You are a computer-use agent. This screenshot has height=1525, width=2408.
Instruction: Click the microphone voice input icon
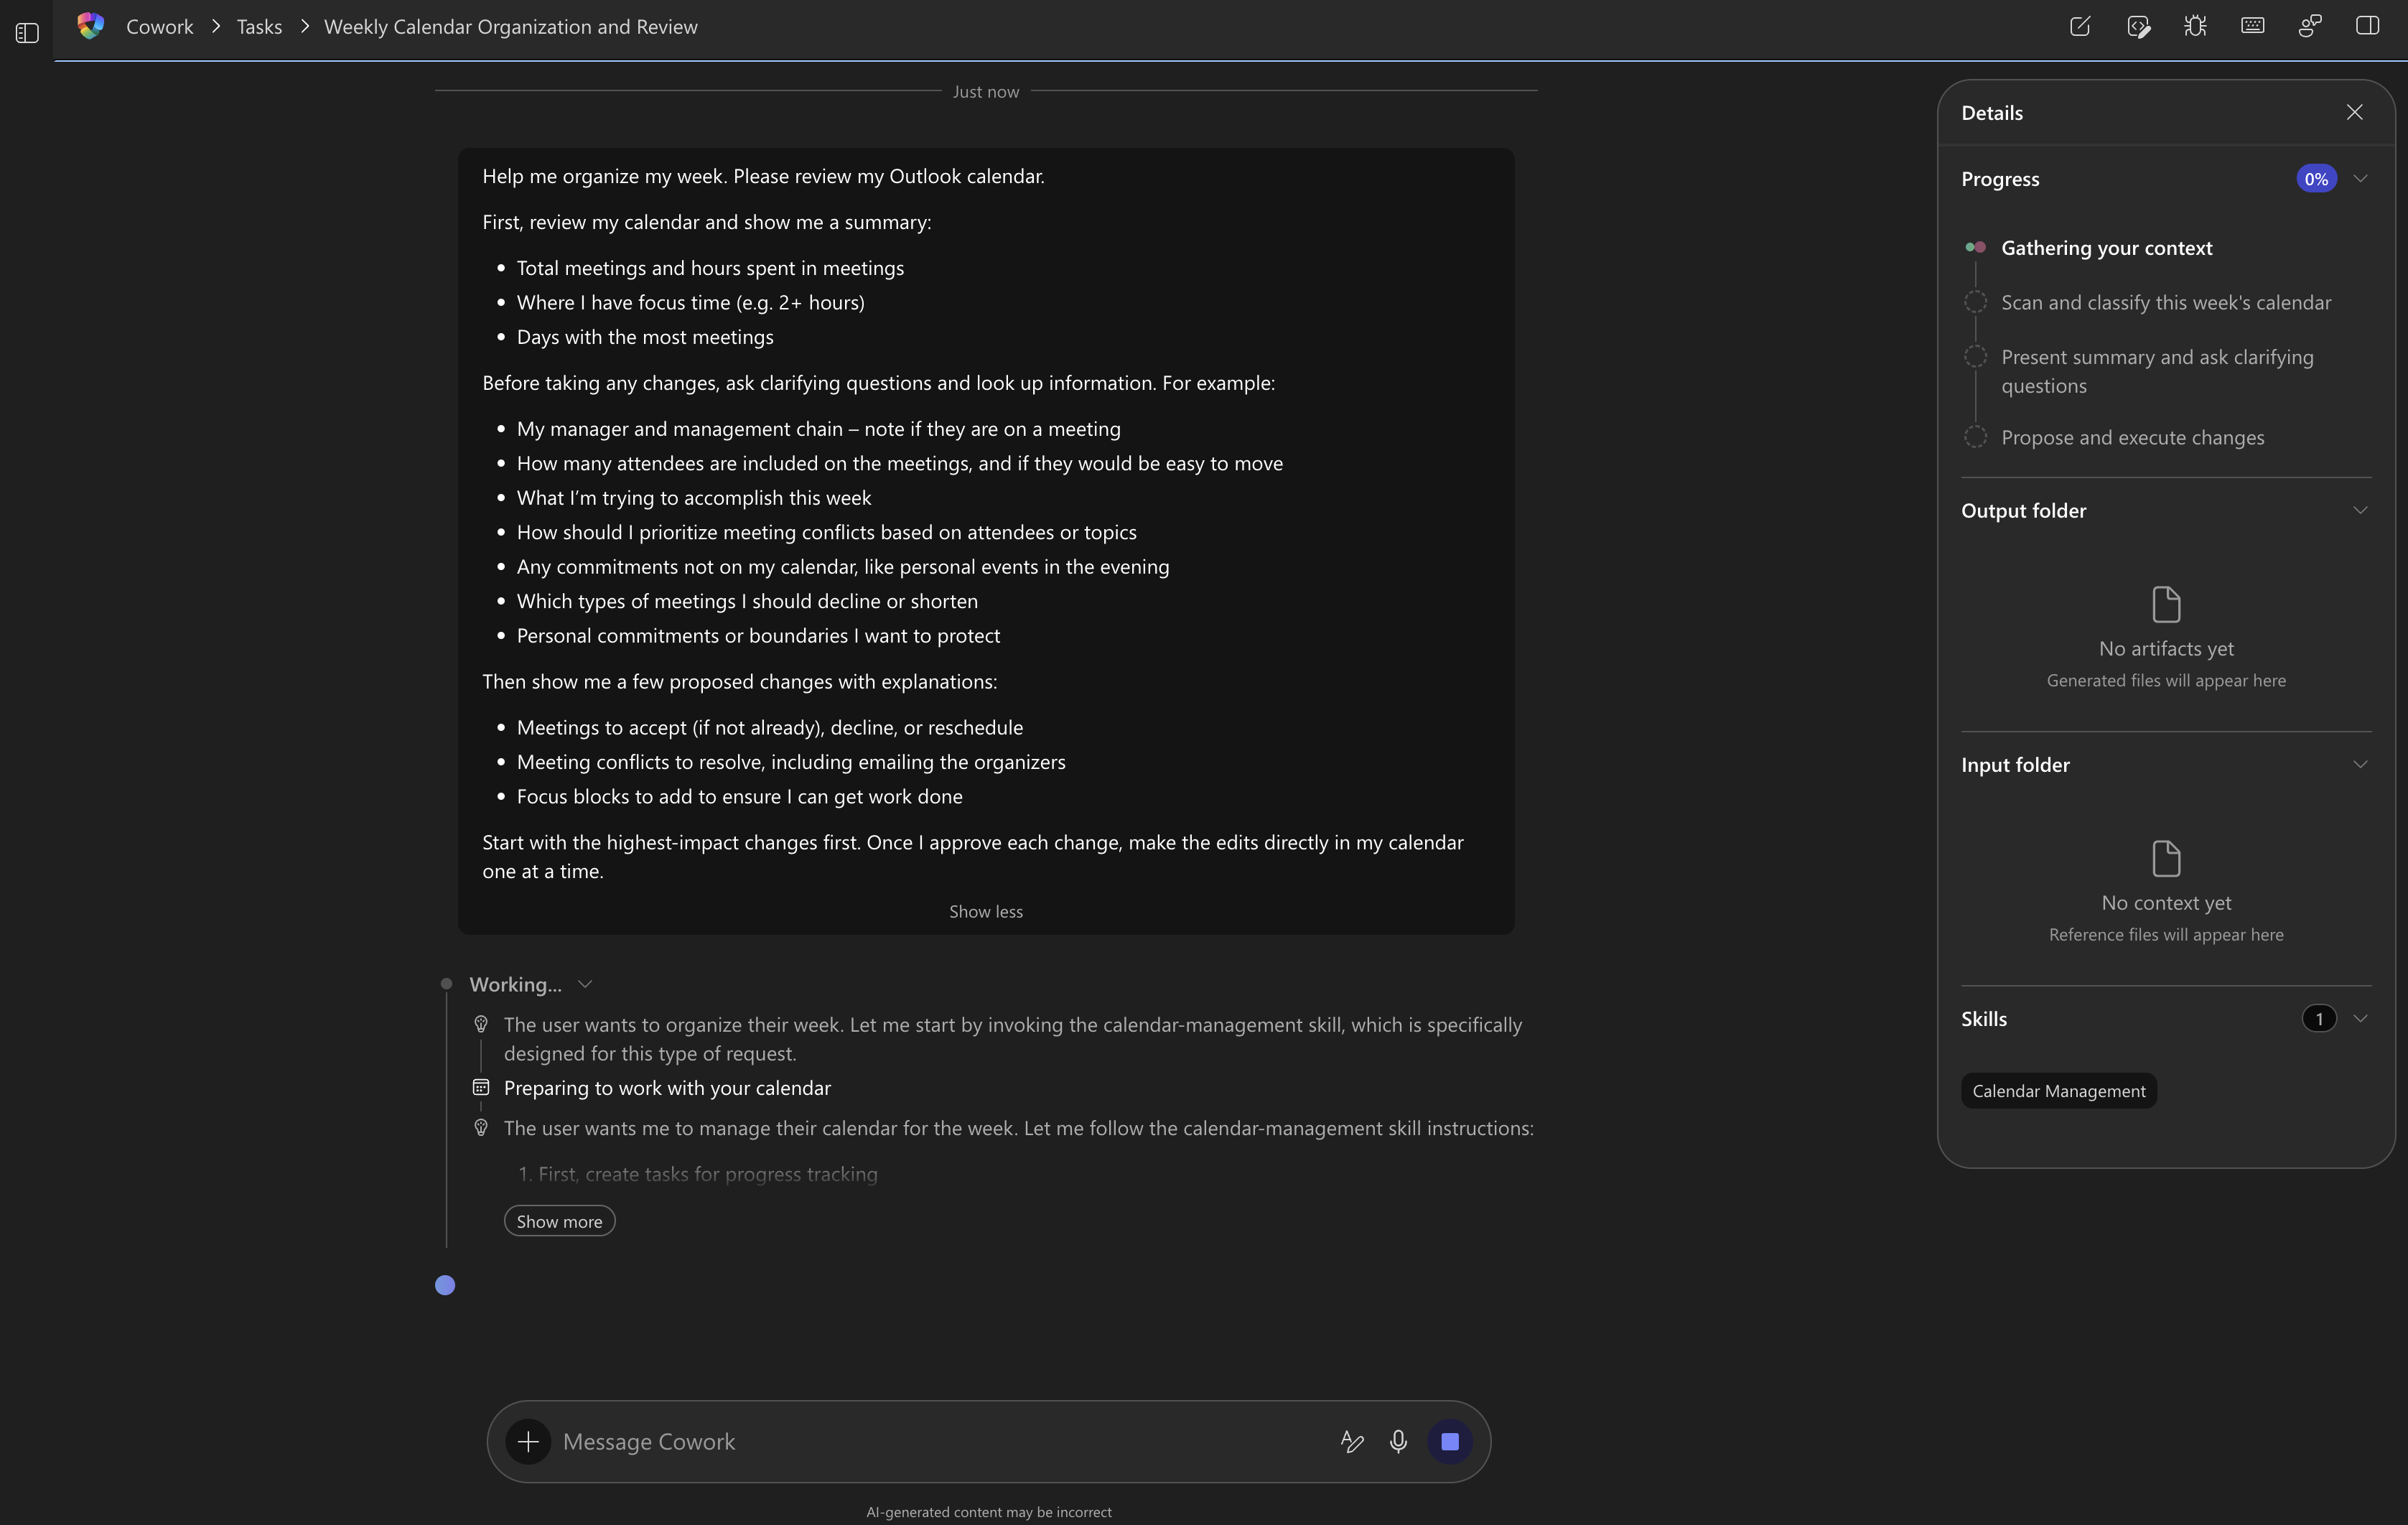tap(1398, 1441)
